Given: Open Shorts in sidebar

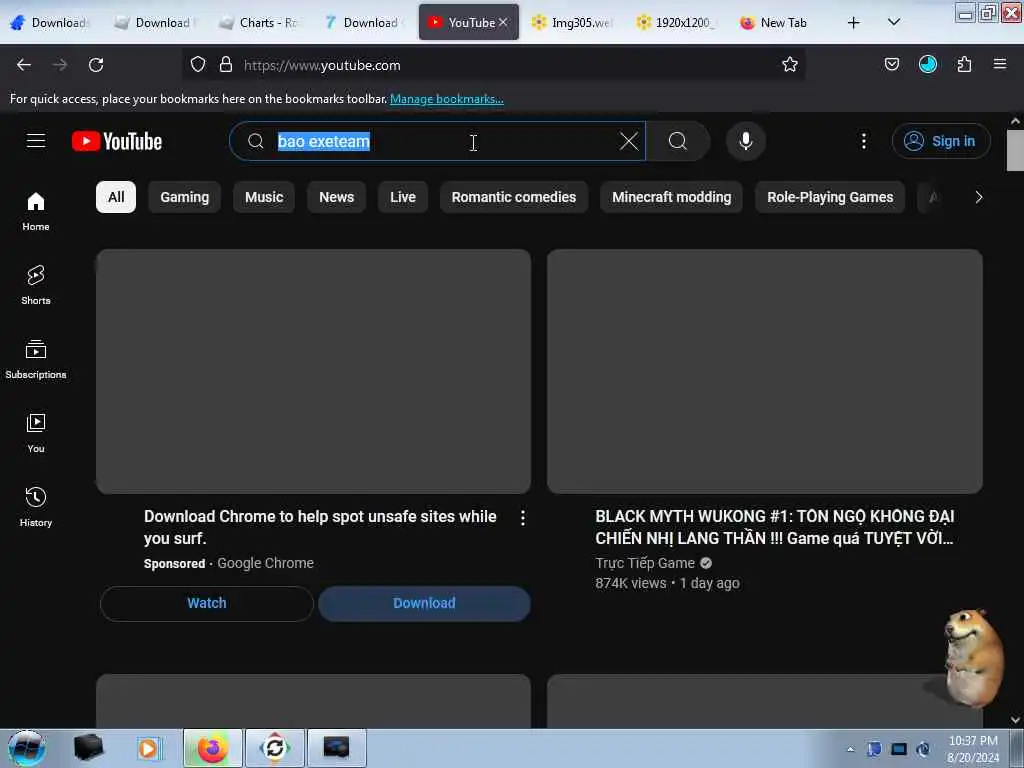Looking at the screenshot, I should pos(36,285).
